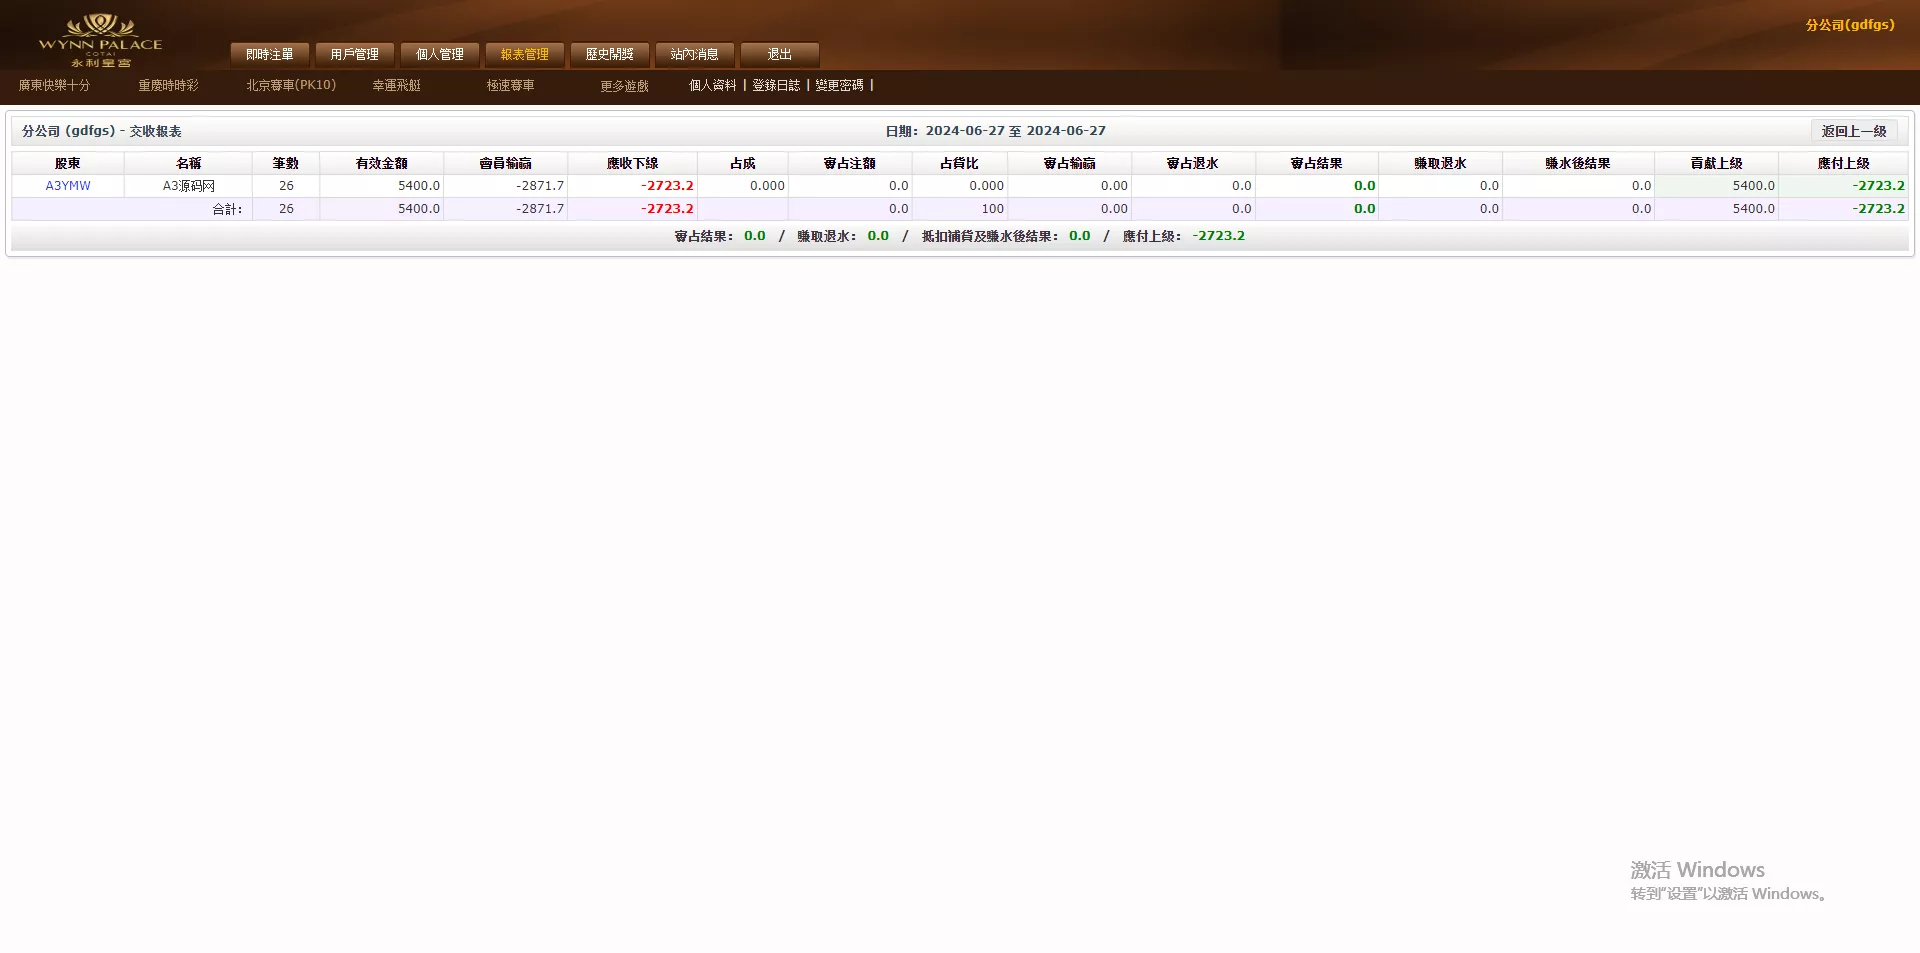Click the 退出 logout button

[779, 54]
